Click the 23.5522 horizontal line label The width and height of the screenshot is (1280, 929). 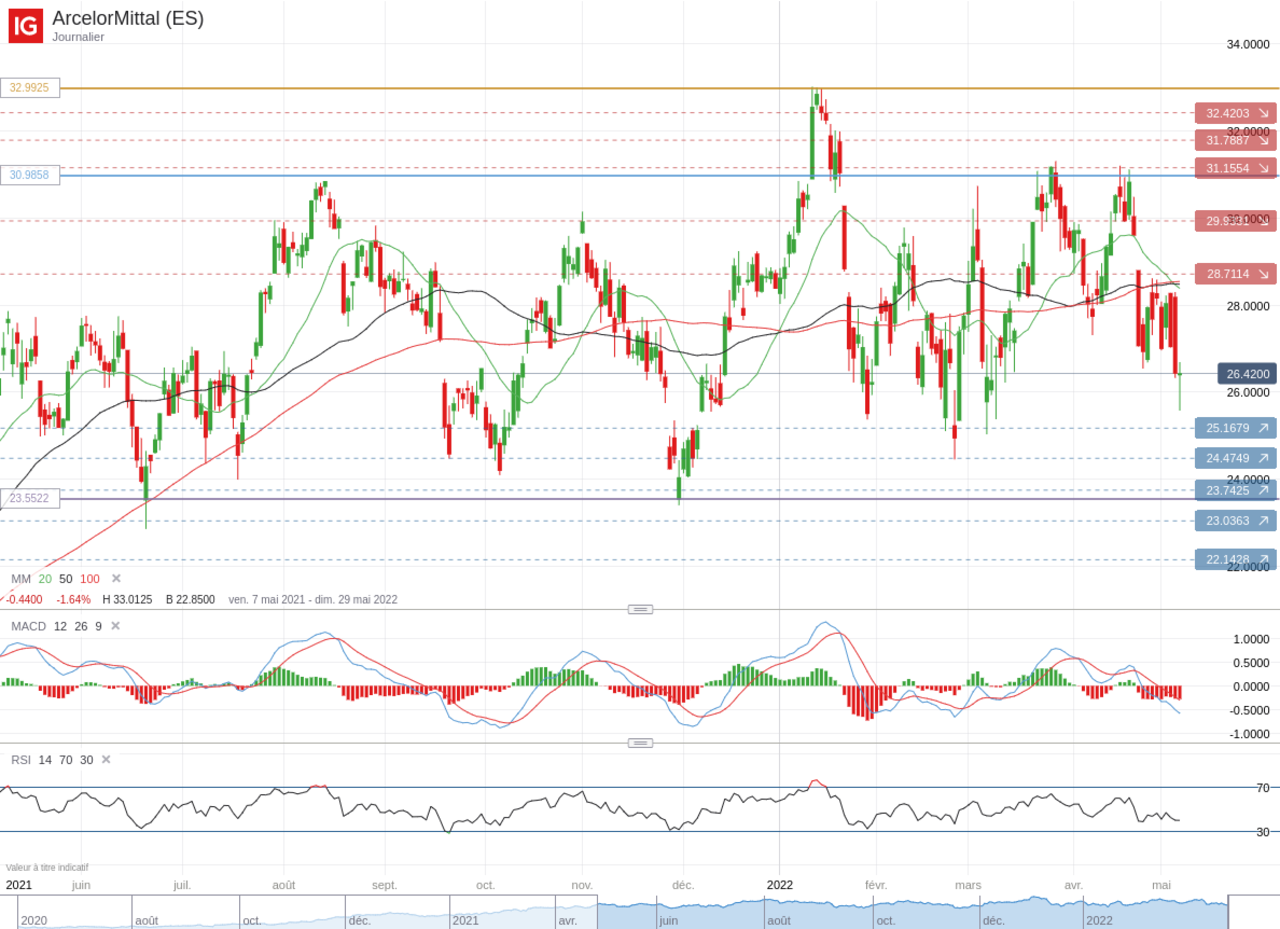[x=30, y=498]
